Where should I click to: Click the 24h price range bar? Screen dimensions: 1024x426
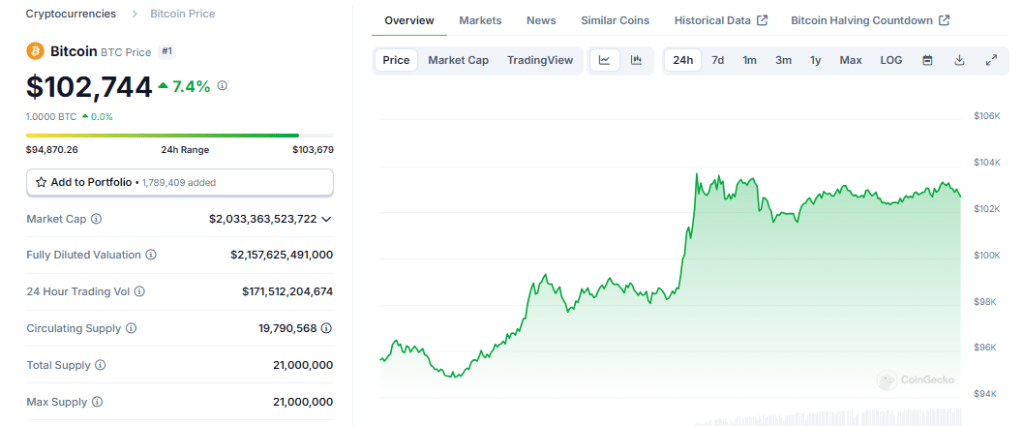(x=180, y=135)
